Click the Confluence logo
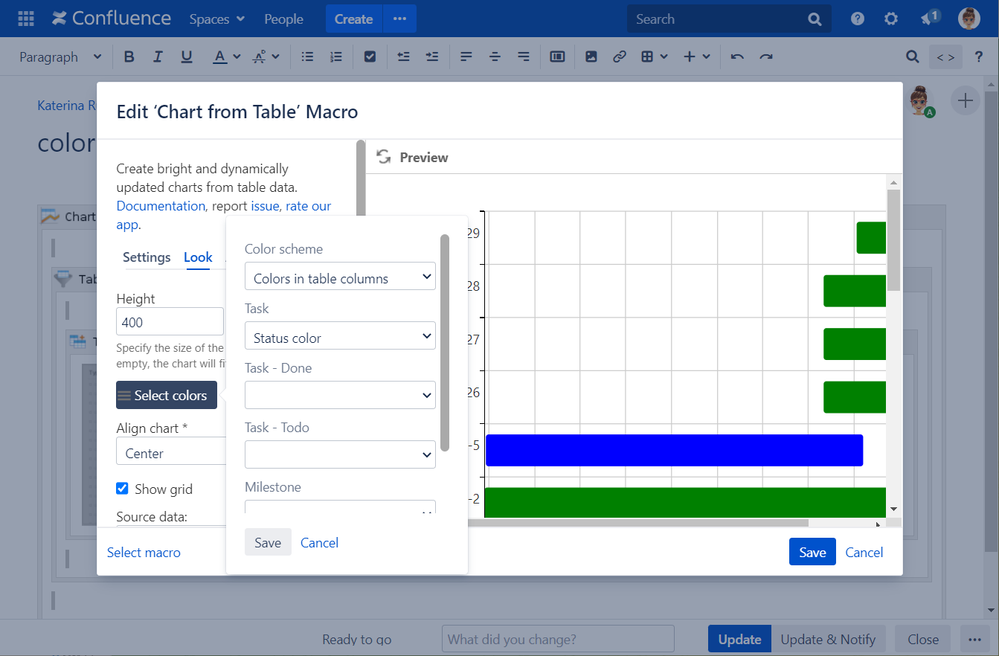Viewport: 999px width, 656px height. [111, 18]
